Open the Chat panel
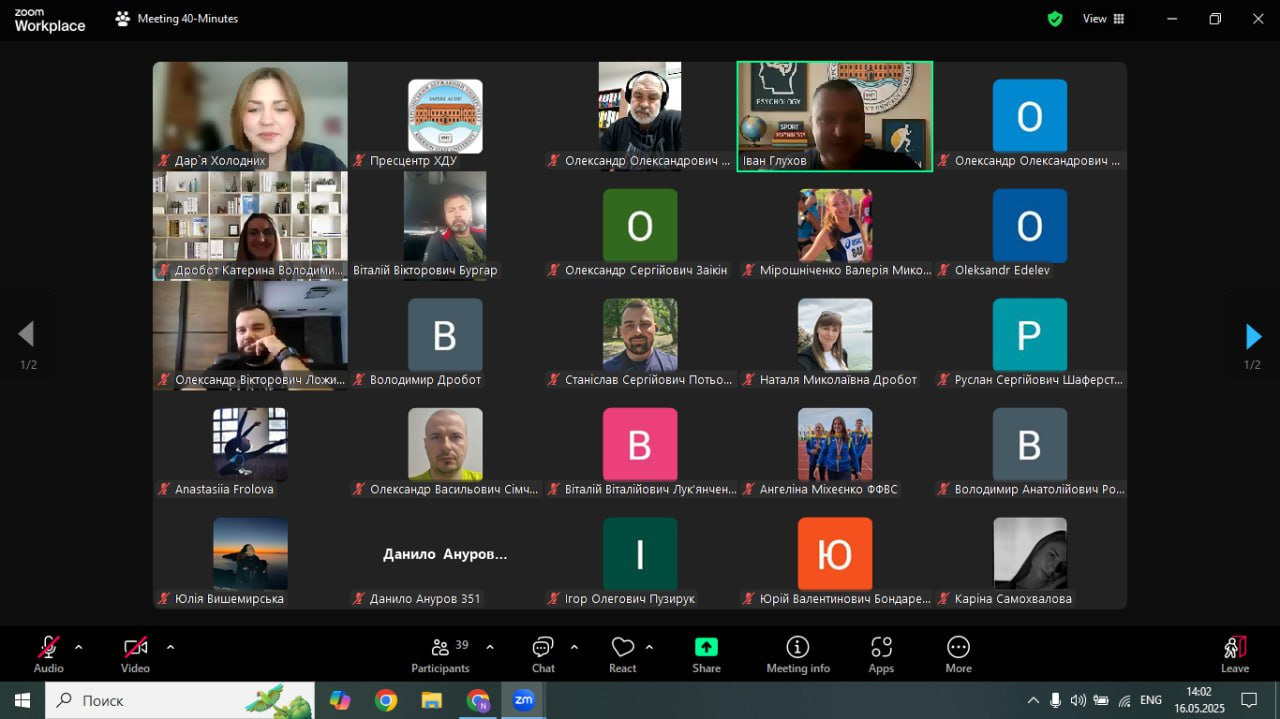The width and height of the screenshot is (1280, 719). [x=543, y=647]
